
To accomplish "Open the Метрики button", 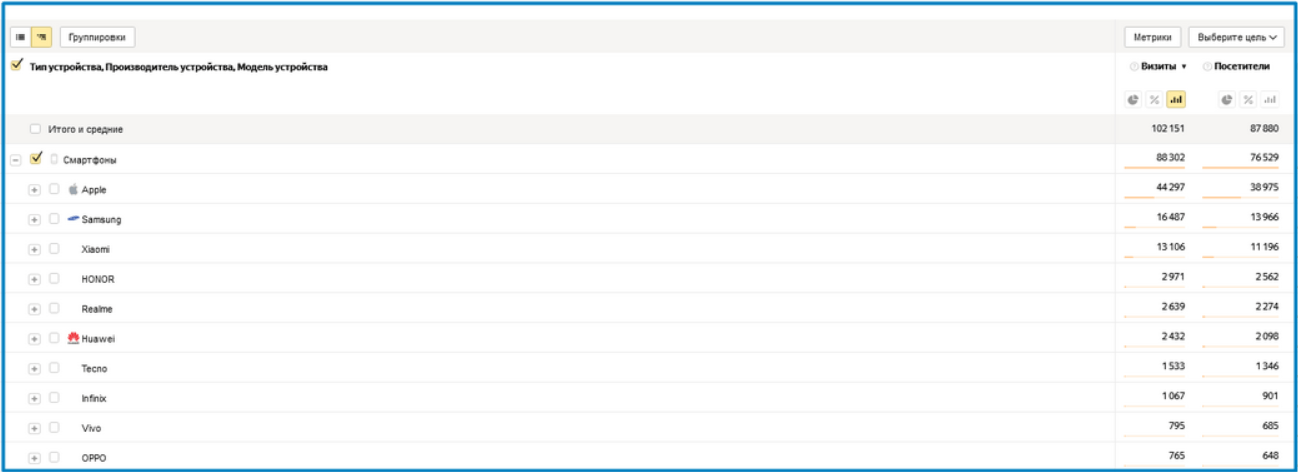I will coord(1153,37).
